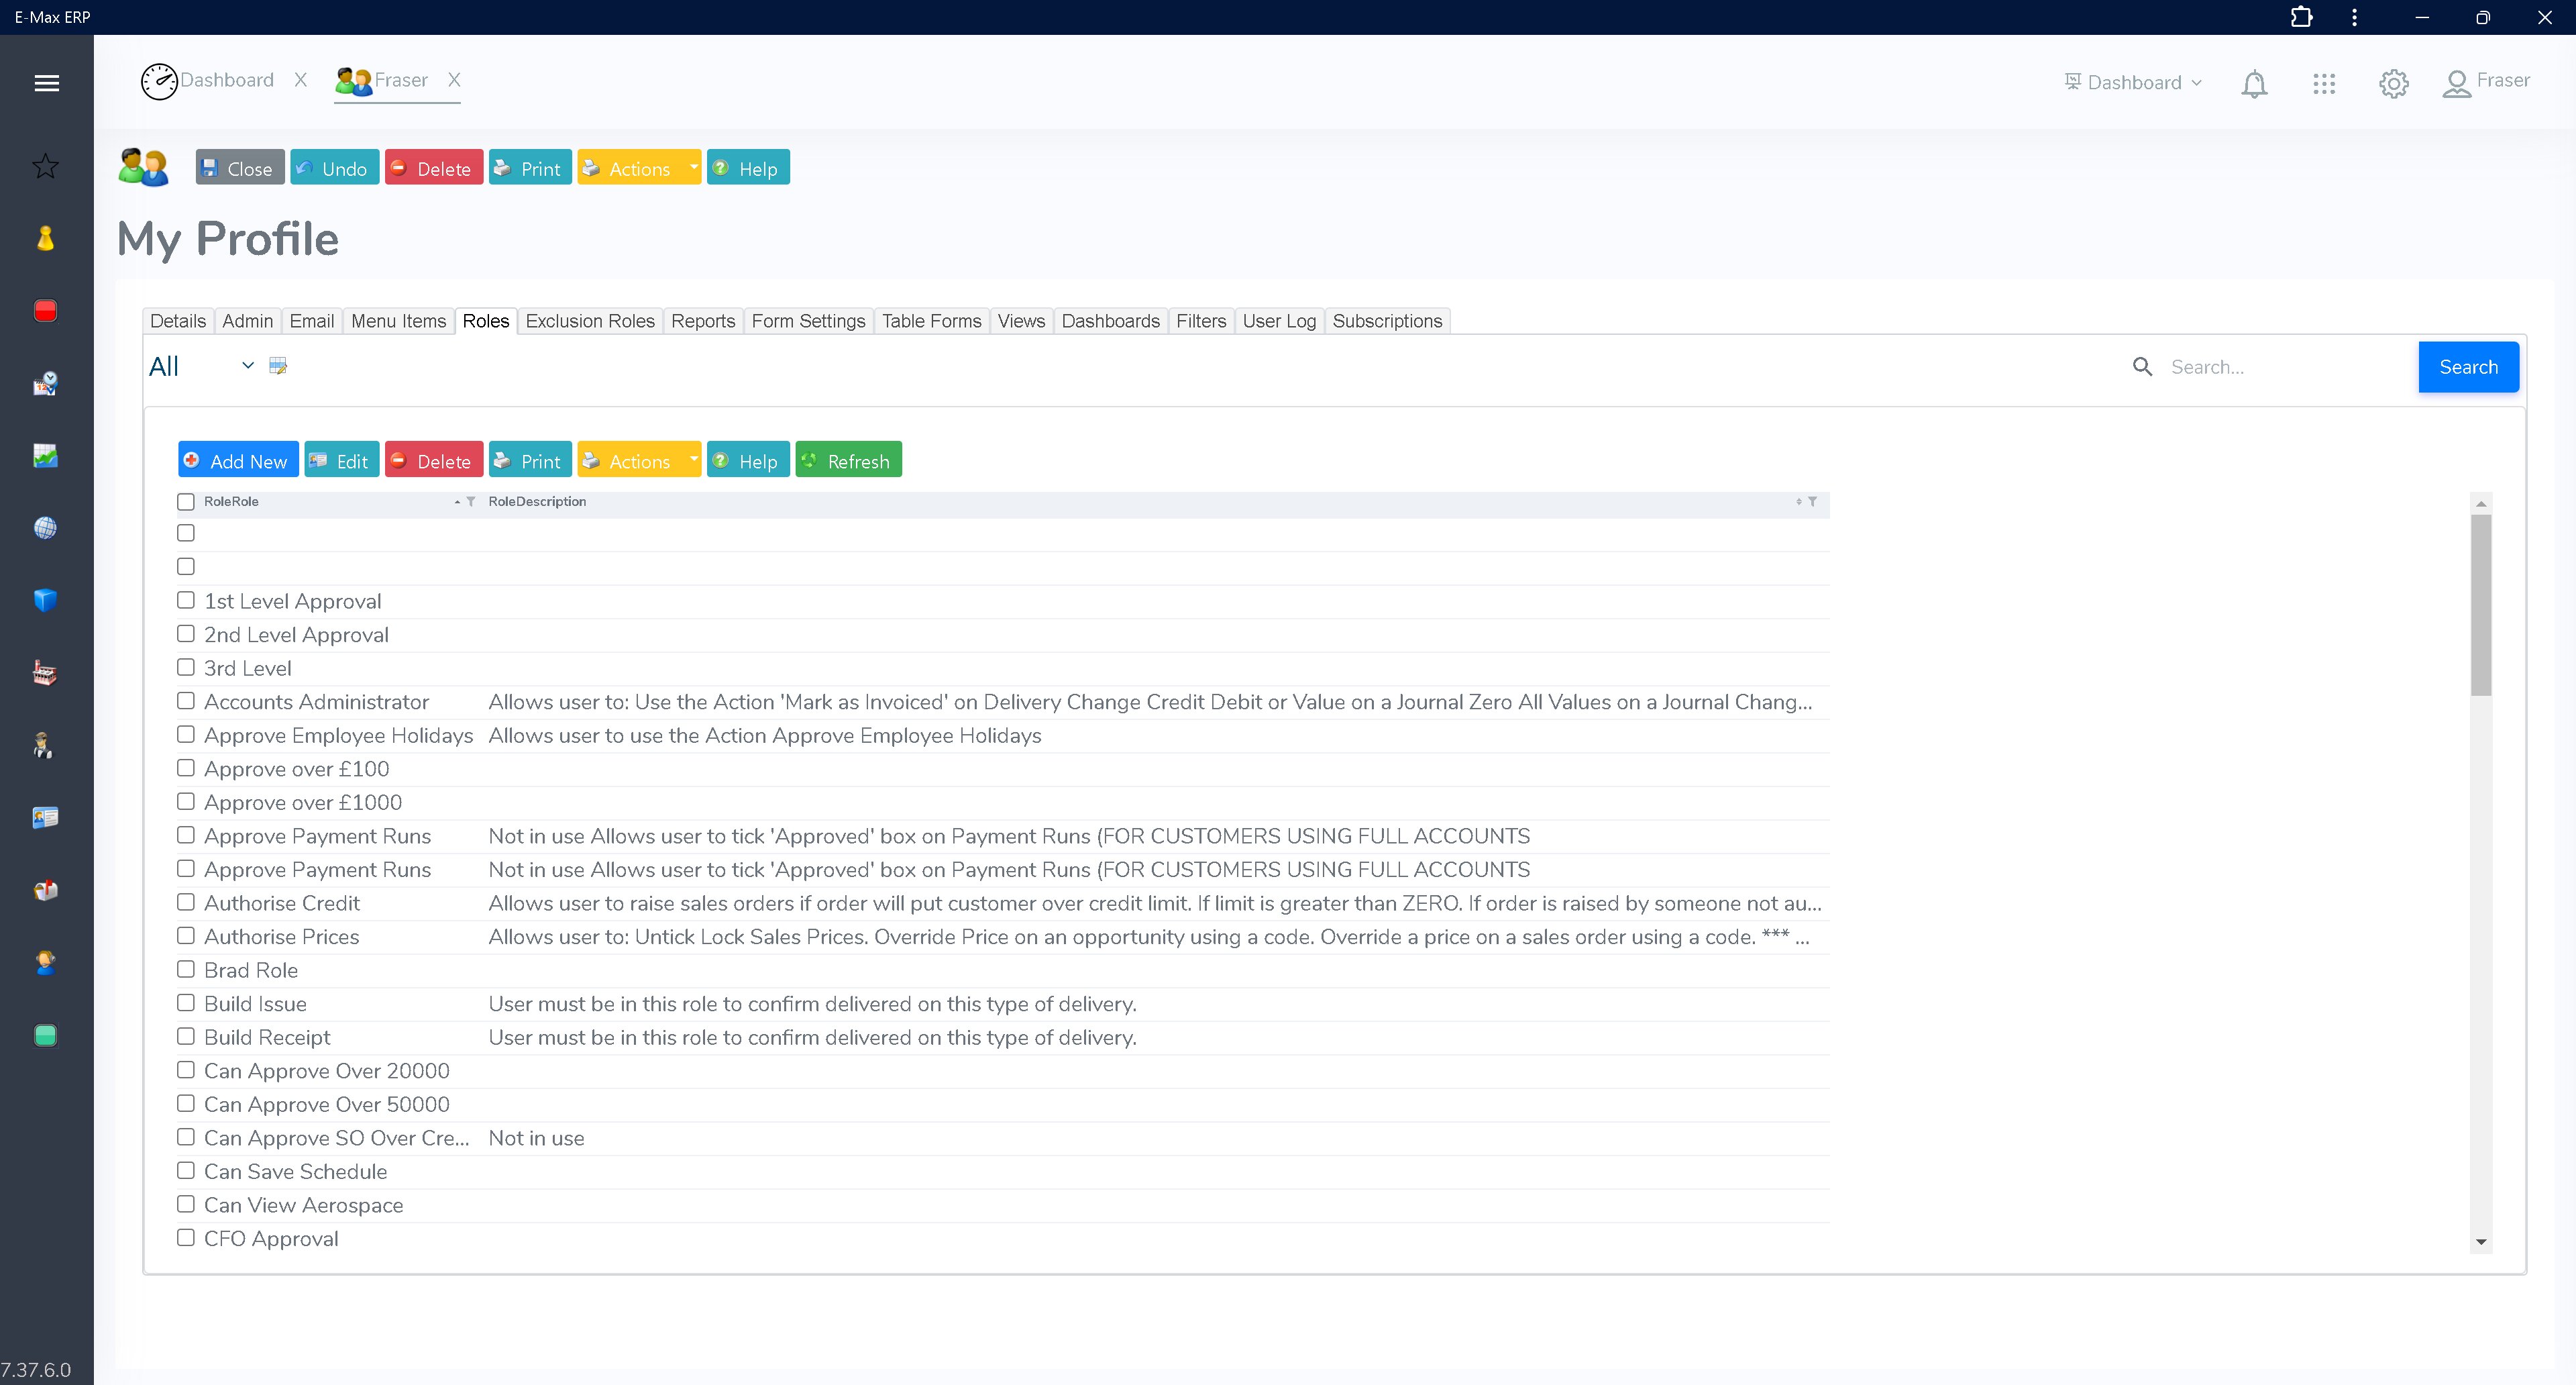
Task: Select the header checkbox above the RoleRole column
Action: click(185, 501)
